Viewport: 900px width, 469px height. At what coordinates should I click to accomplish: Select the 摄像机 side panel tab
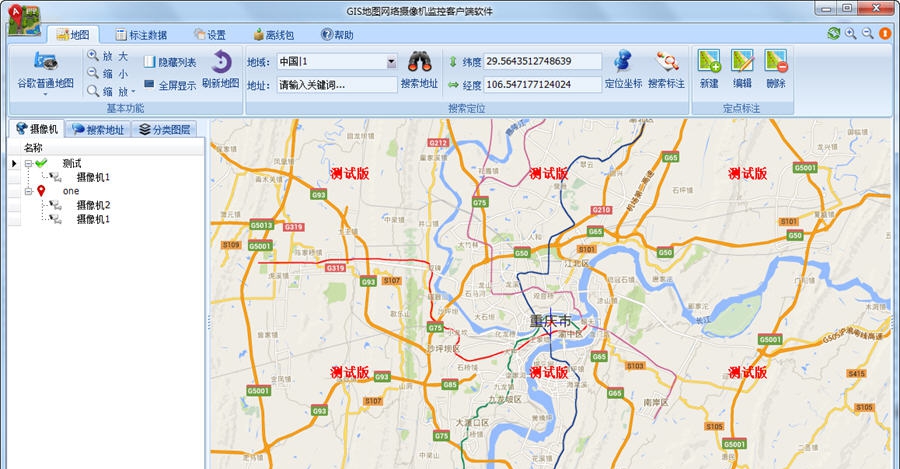pyautogui.click(x=37, y=129)
